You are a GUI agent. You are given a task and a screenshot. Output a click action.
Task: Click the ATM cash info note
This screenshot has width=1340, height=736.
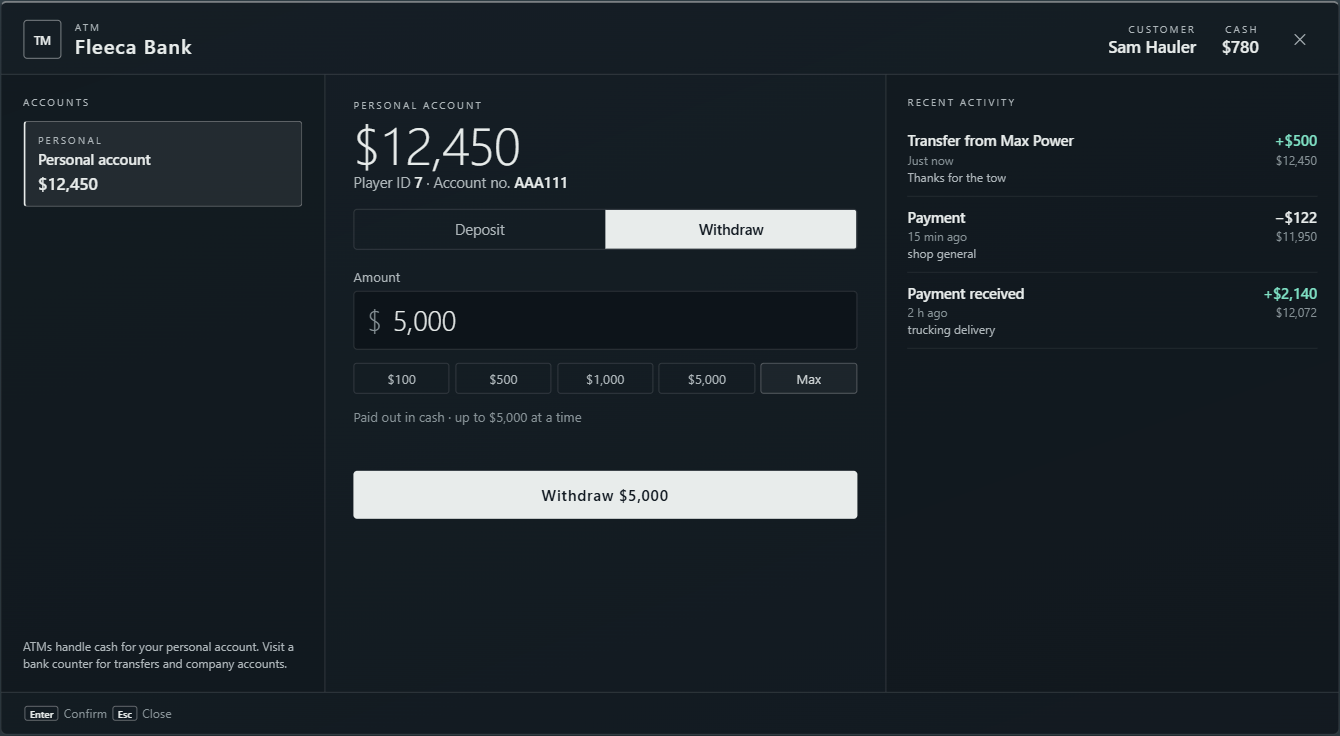(x=159, y=655)
